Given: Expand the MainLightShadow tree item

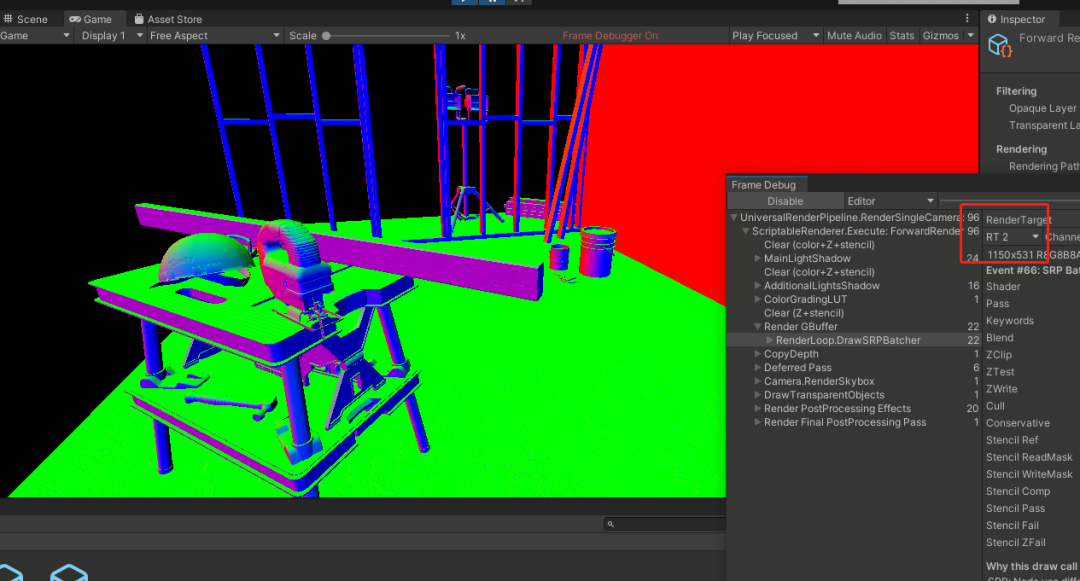Looking at the screenshot, I should tap(757, 259).
